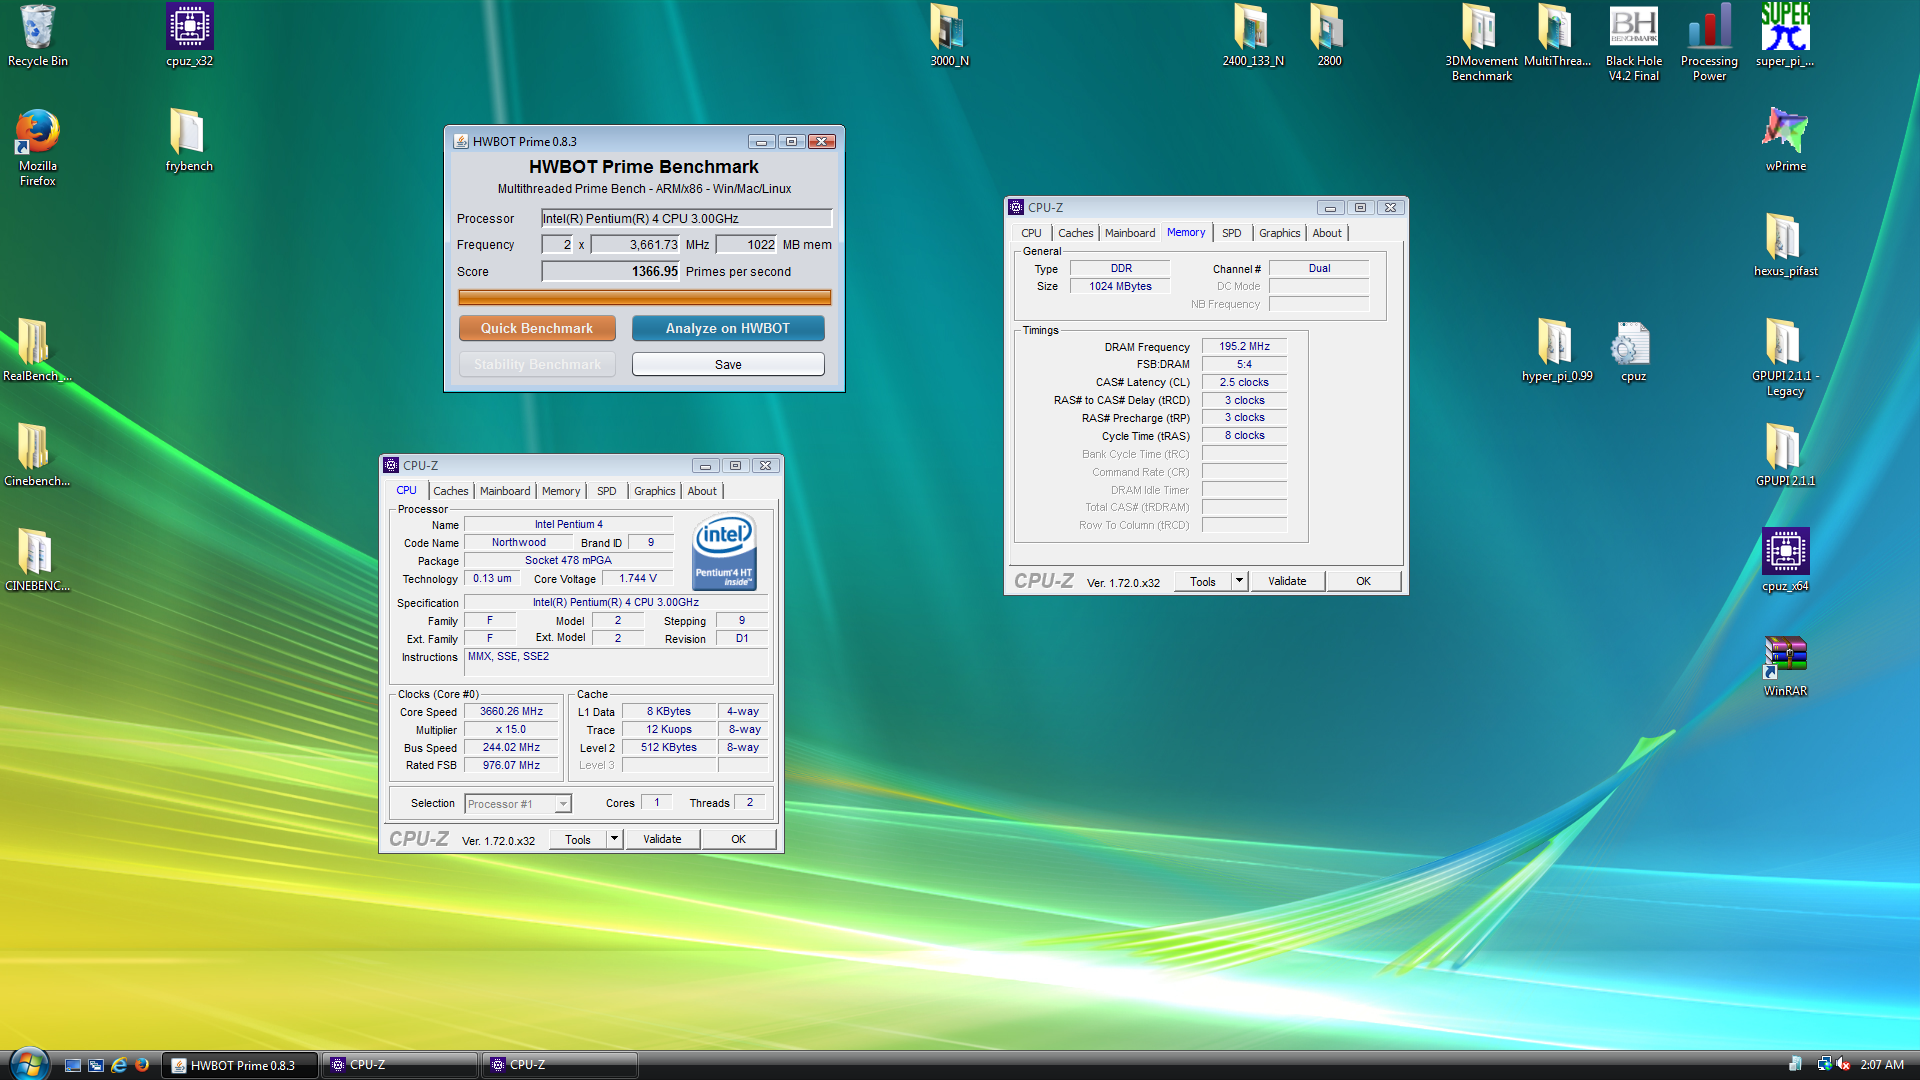
Task: Switch to Mainboard tab in CPU-Z CPU window
Action: (x=505, y=491)
